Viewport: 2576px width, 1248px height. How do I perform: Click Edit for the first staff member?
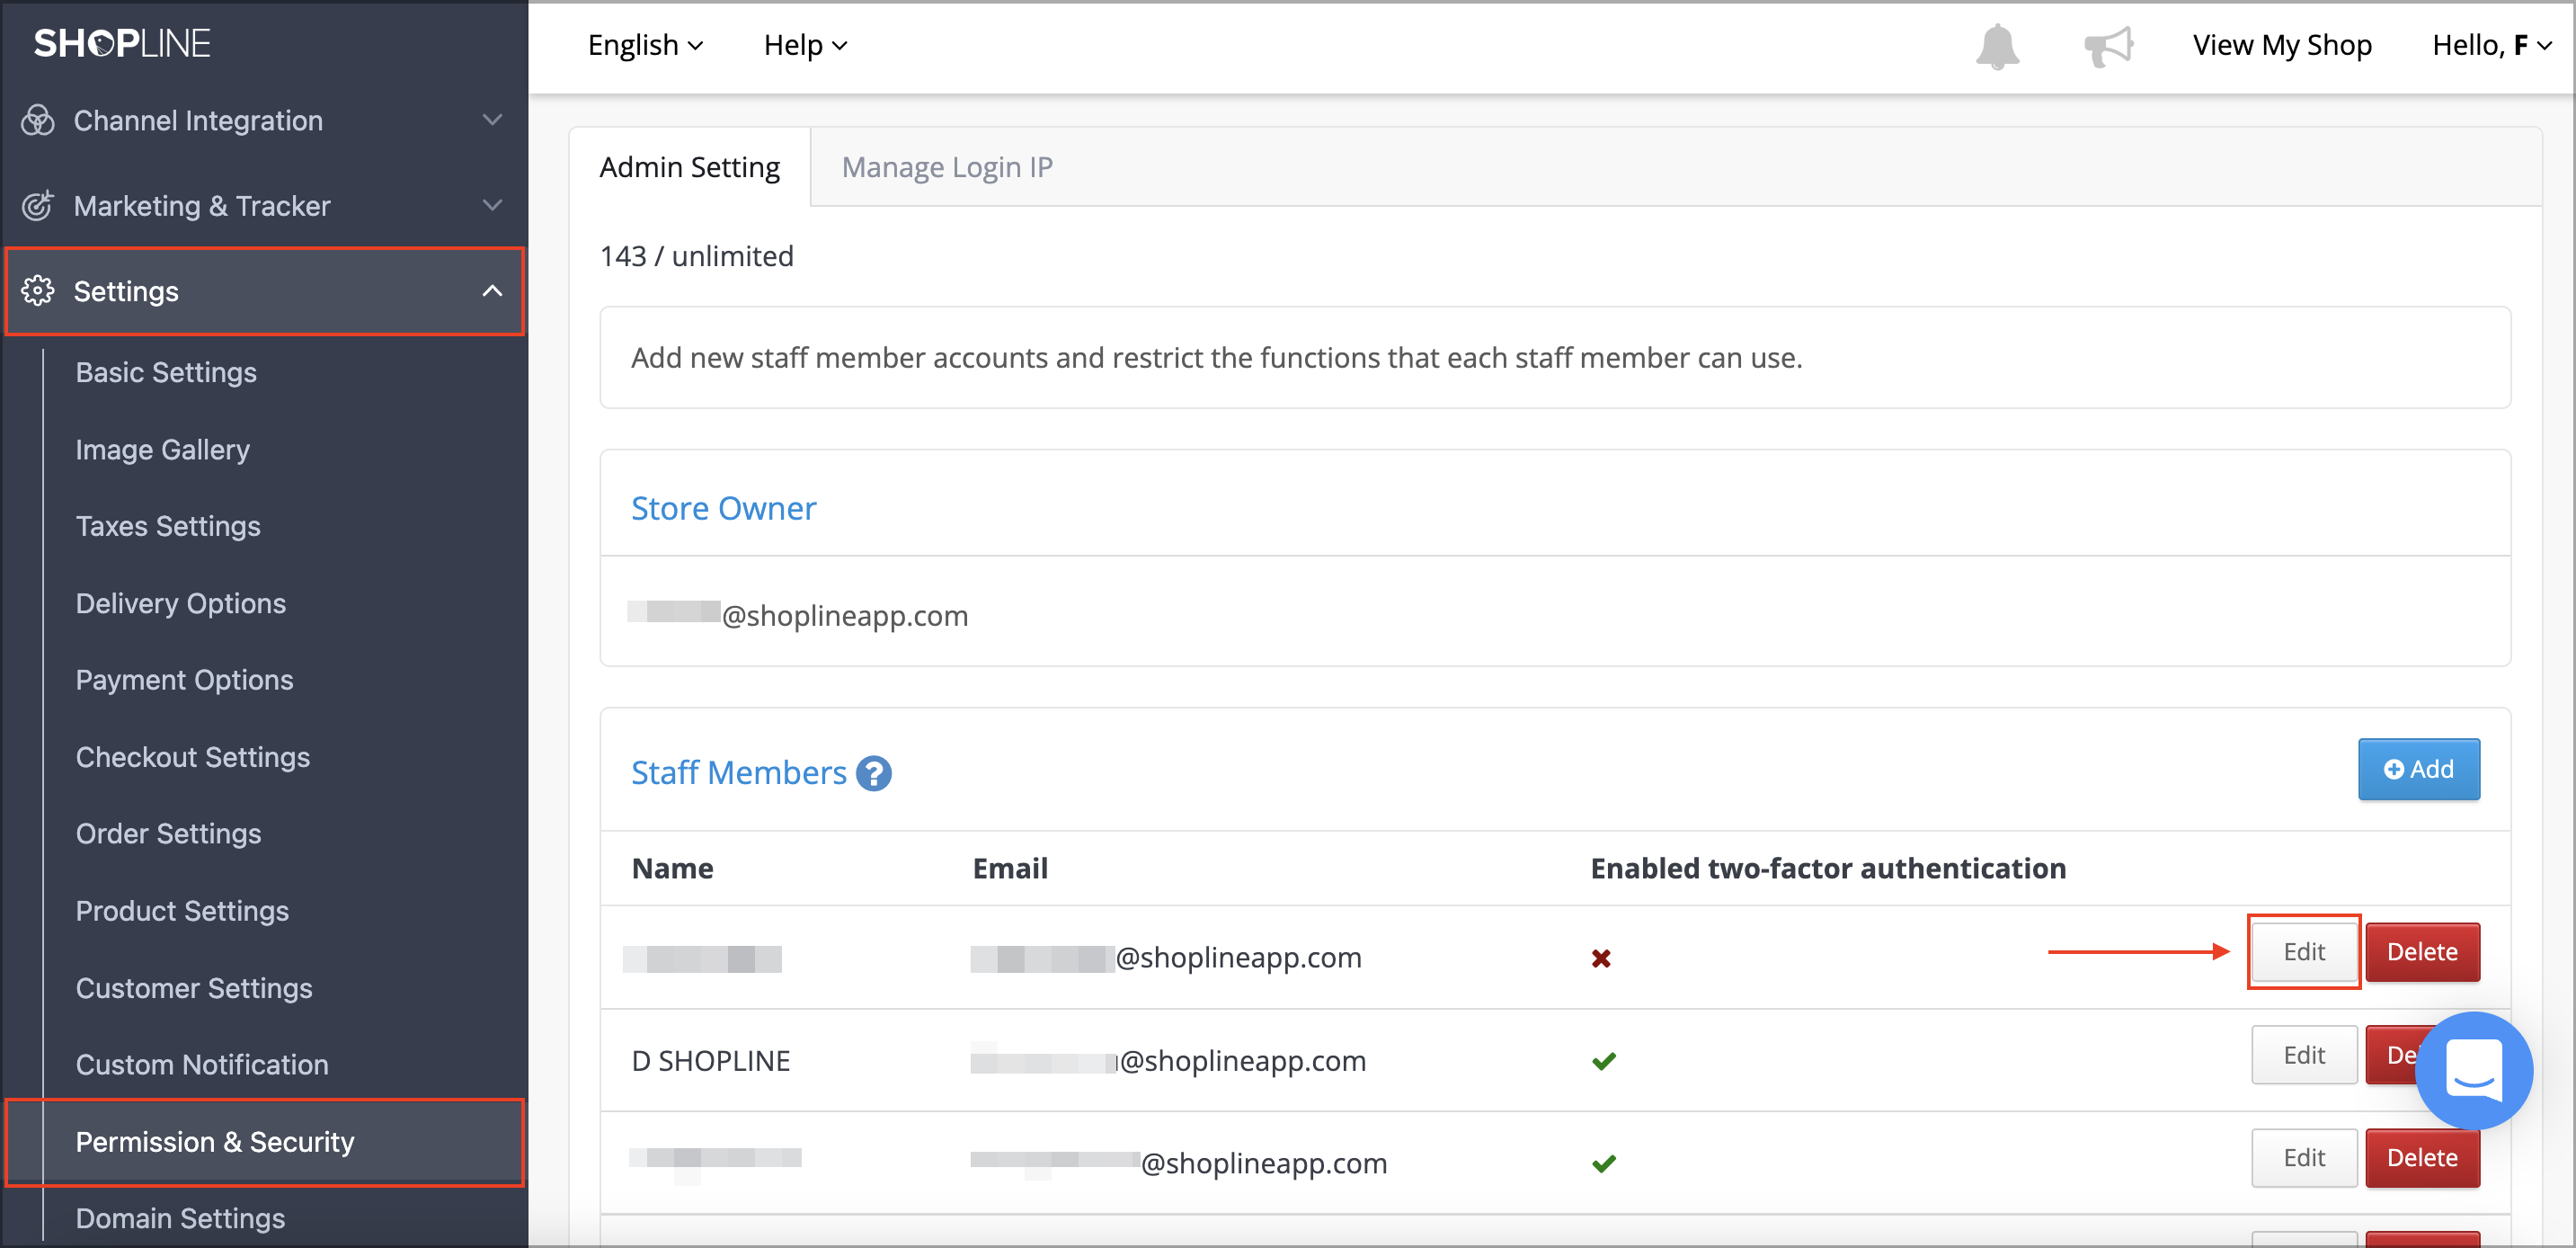tap(2303, 951)
